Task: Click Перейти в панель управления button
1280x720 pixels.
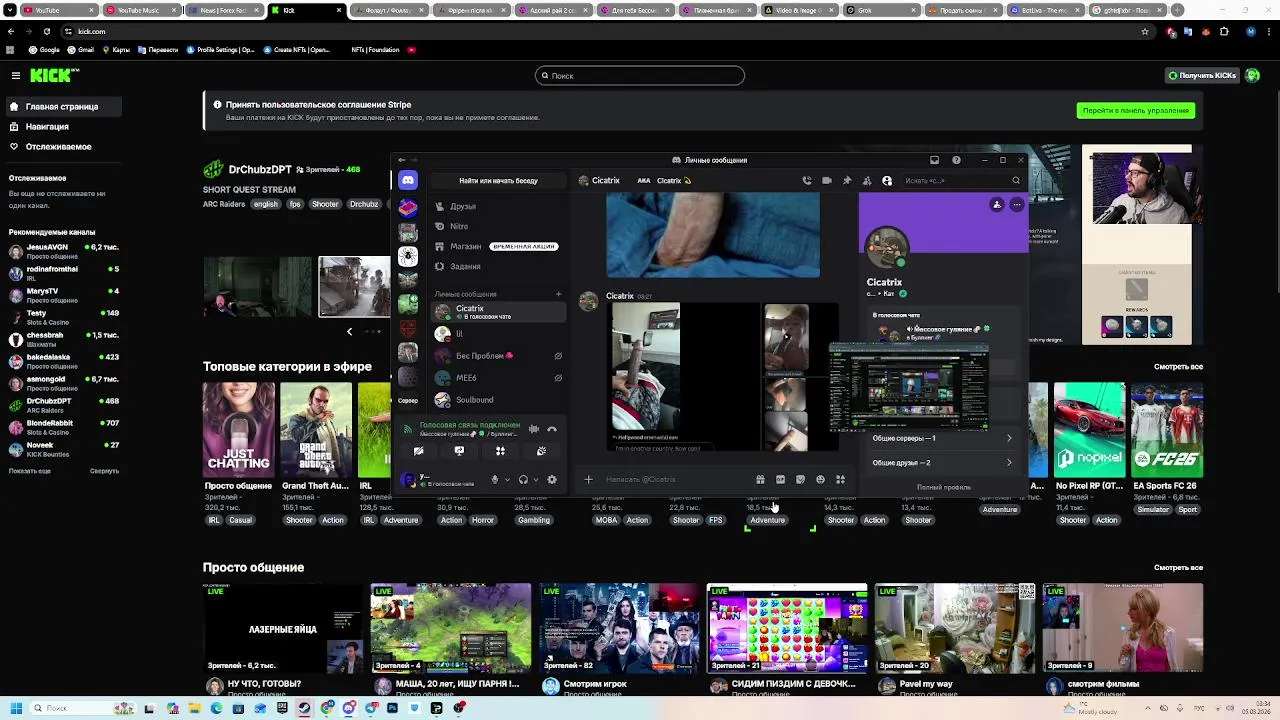Action: 1136,111
